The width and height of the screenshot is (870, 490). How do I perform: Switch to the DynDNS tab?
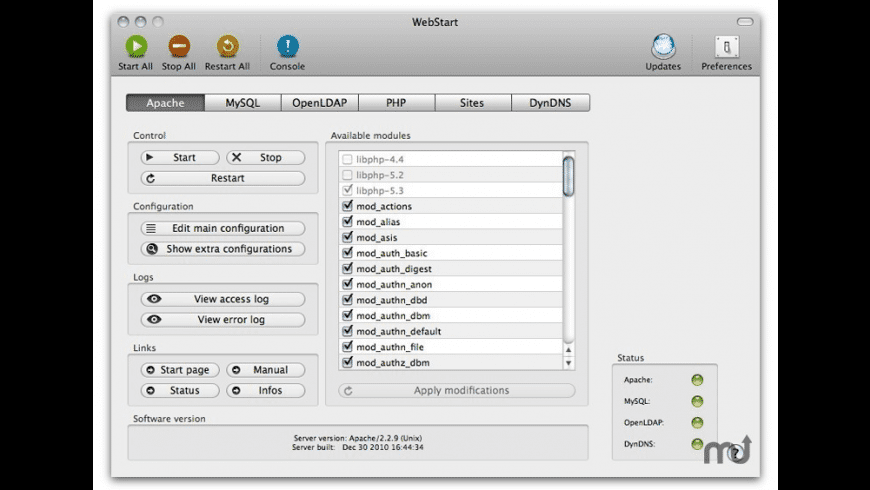[x=550, y=103]
